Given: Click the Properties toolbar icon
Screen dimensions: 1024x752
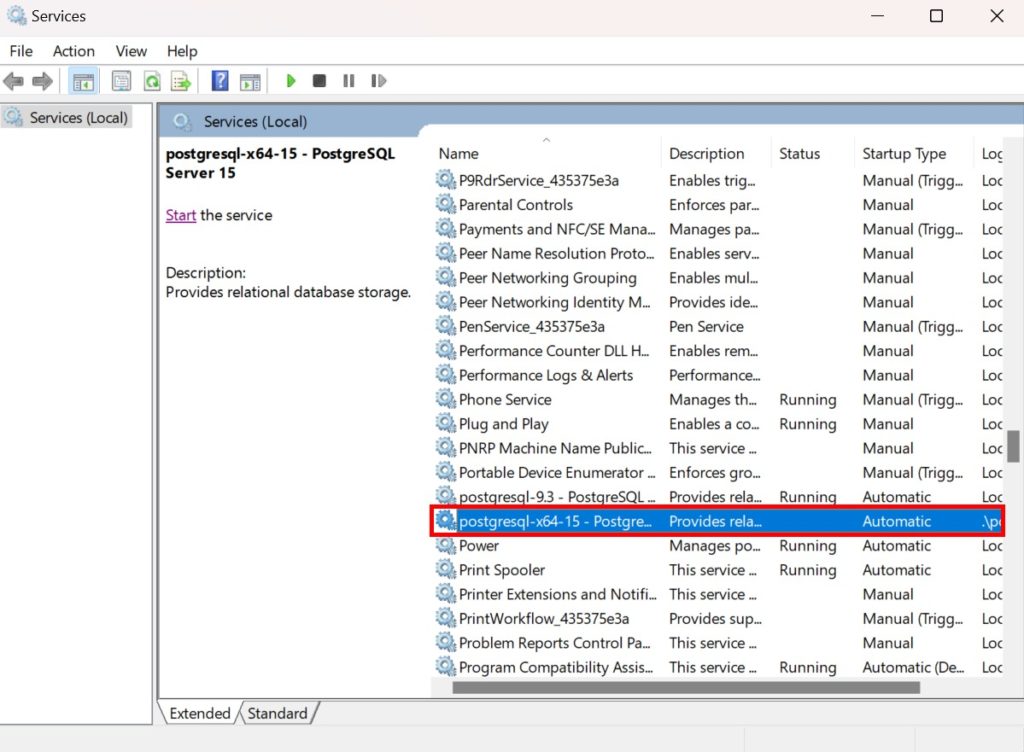Looking at the screenshot, I should [120, 81].
